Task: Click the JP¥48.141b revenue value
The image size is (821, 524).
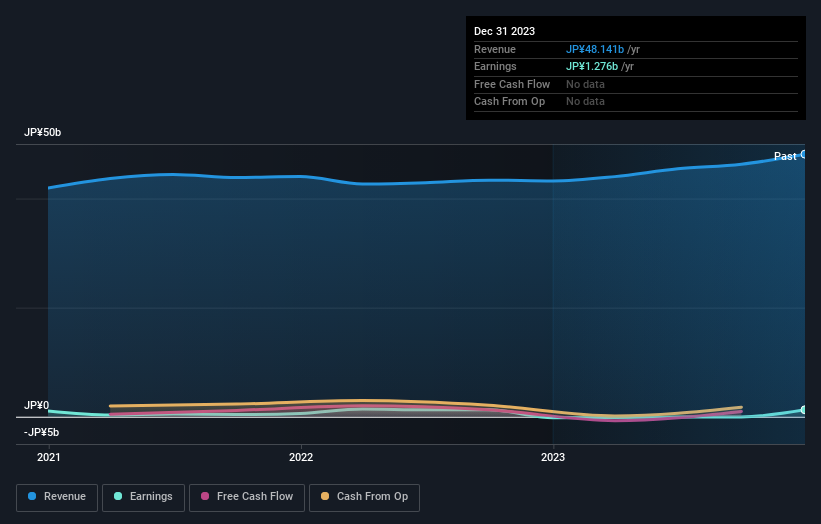Action: [x=595, y=49]
